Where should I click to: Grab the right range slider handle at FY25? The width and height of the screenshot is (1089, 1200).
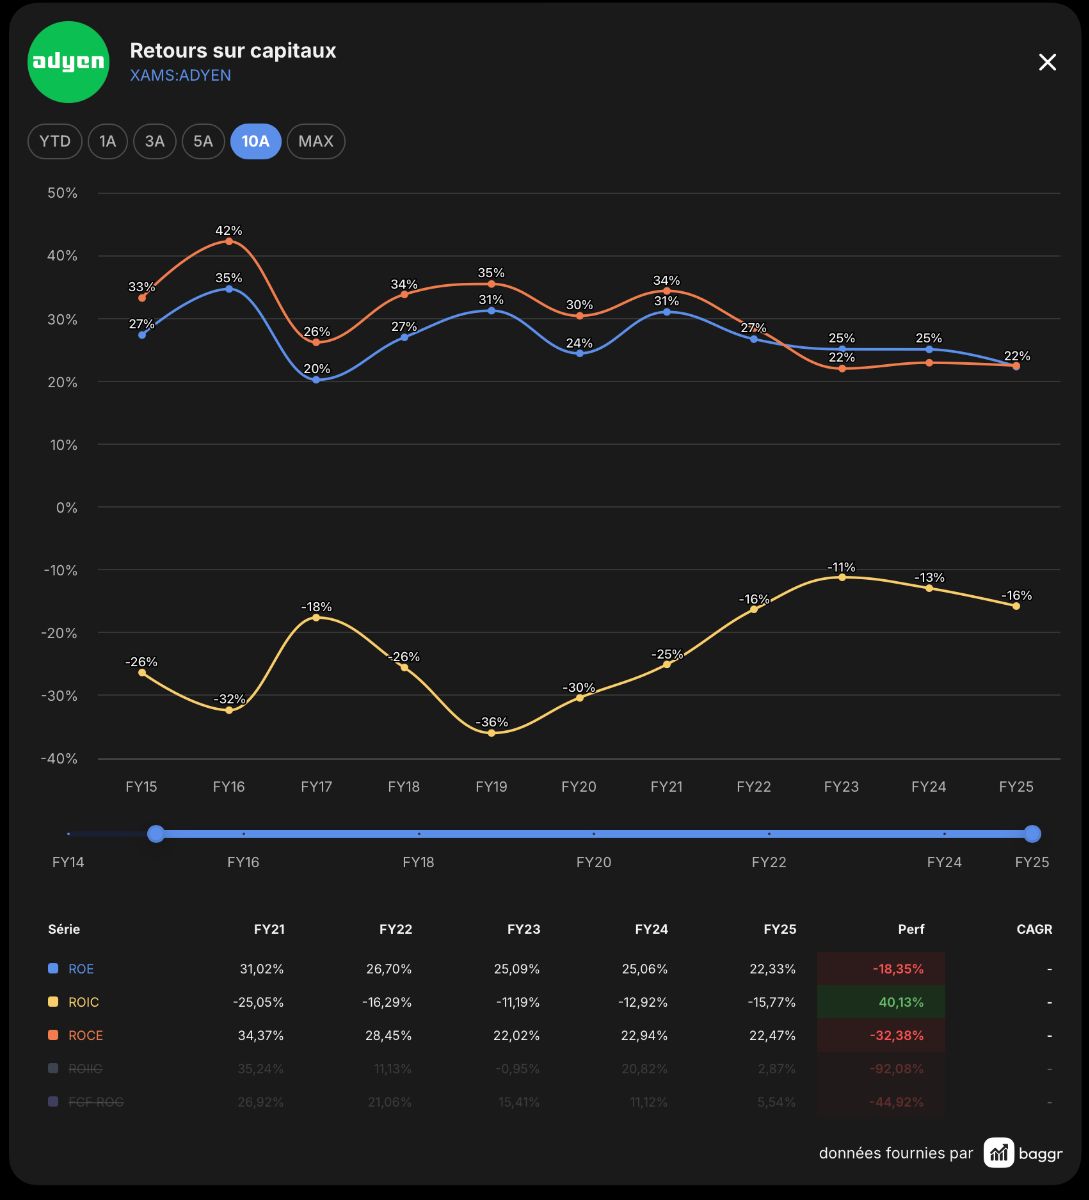pos(1033,833)
